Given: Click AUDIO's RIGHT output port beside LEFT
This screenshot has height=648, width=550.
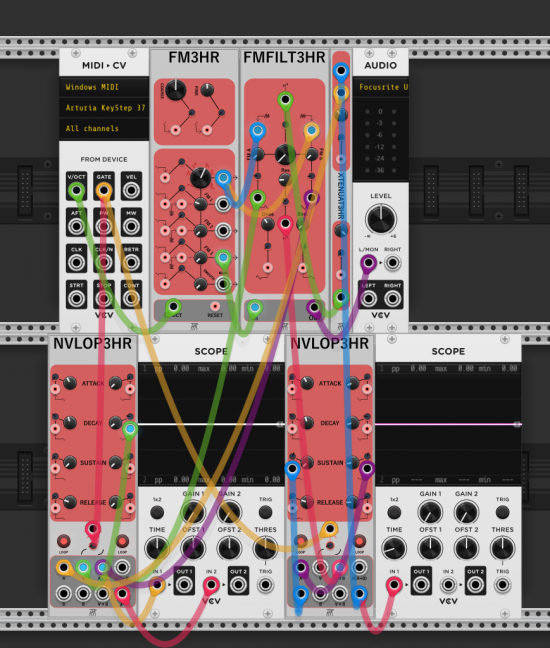Looking at the screenshot, I should point(392,298).
